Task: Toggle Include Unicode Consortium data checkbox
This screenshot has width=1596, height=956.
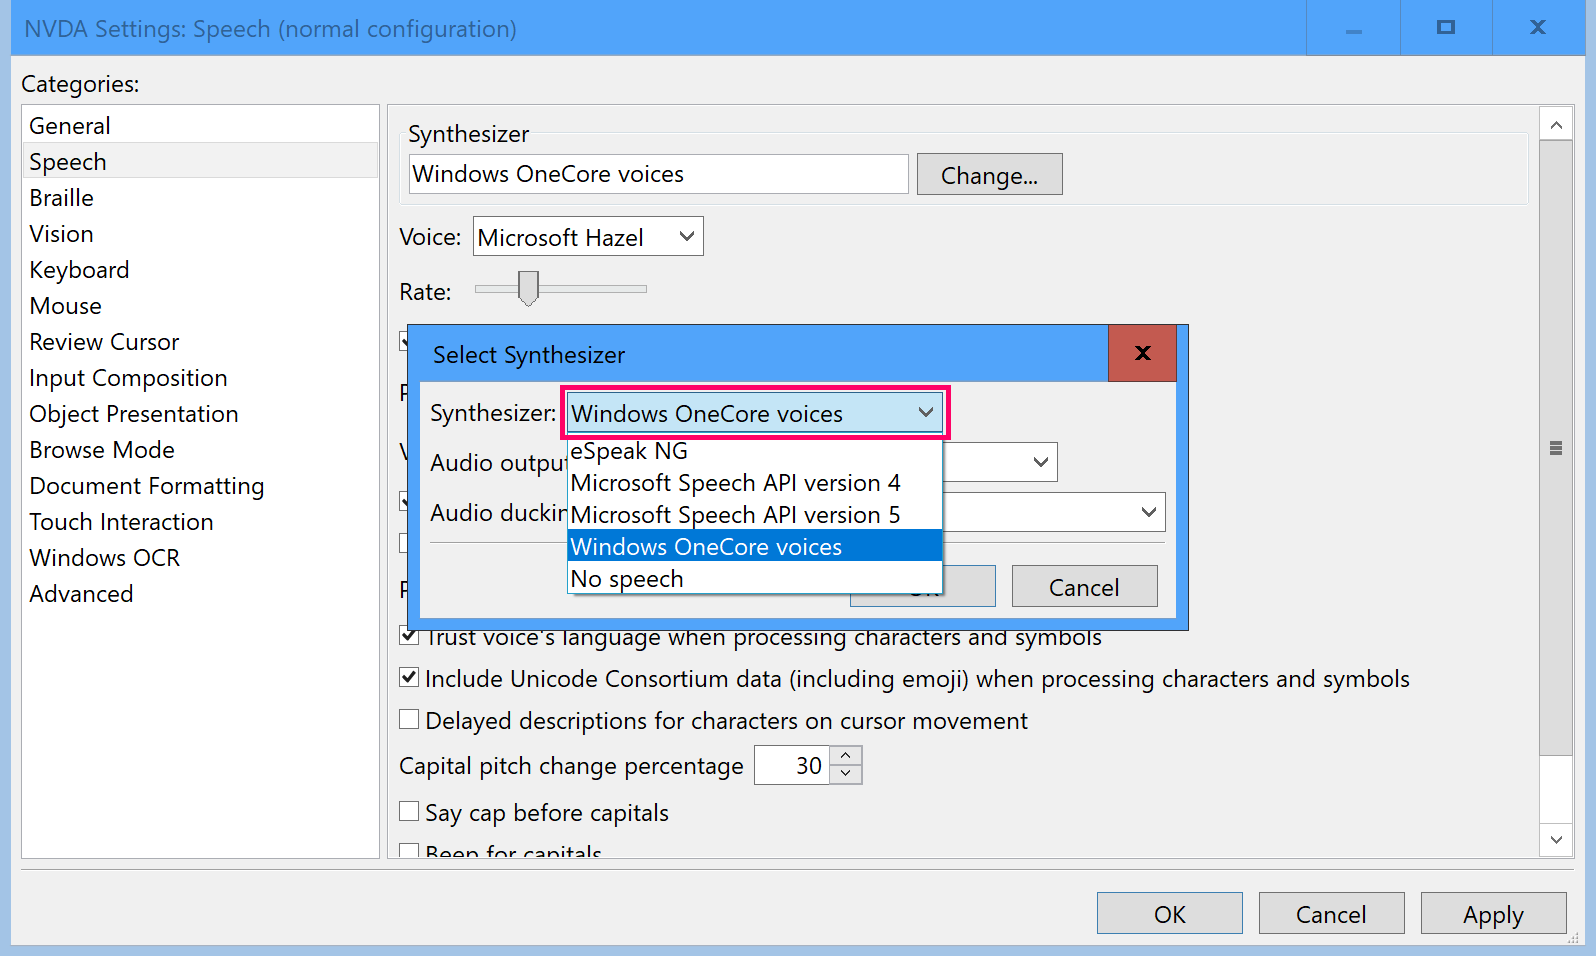Action: coord(409,677)
